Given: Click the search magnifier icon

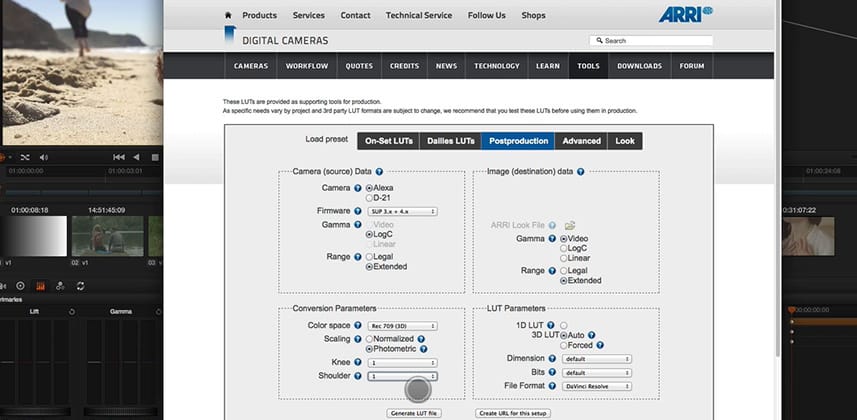Looking at the screenshot, I should tap(600, 40).
